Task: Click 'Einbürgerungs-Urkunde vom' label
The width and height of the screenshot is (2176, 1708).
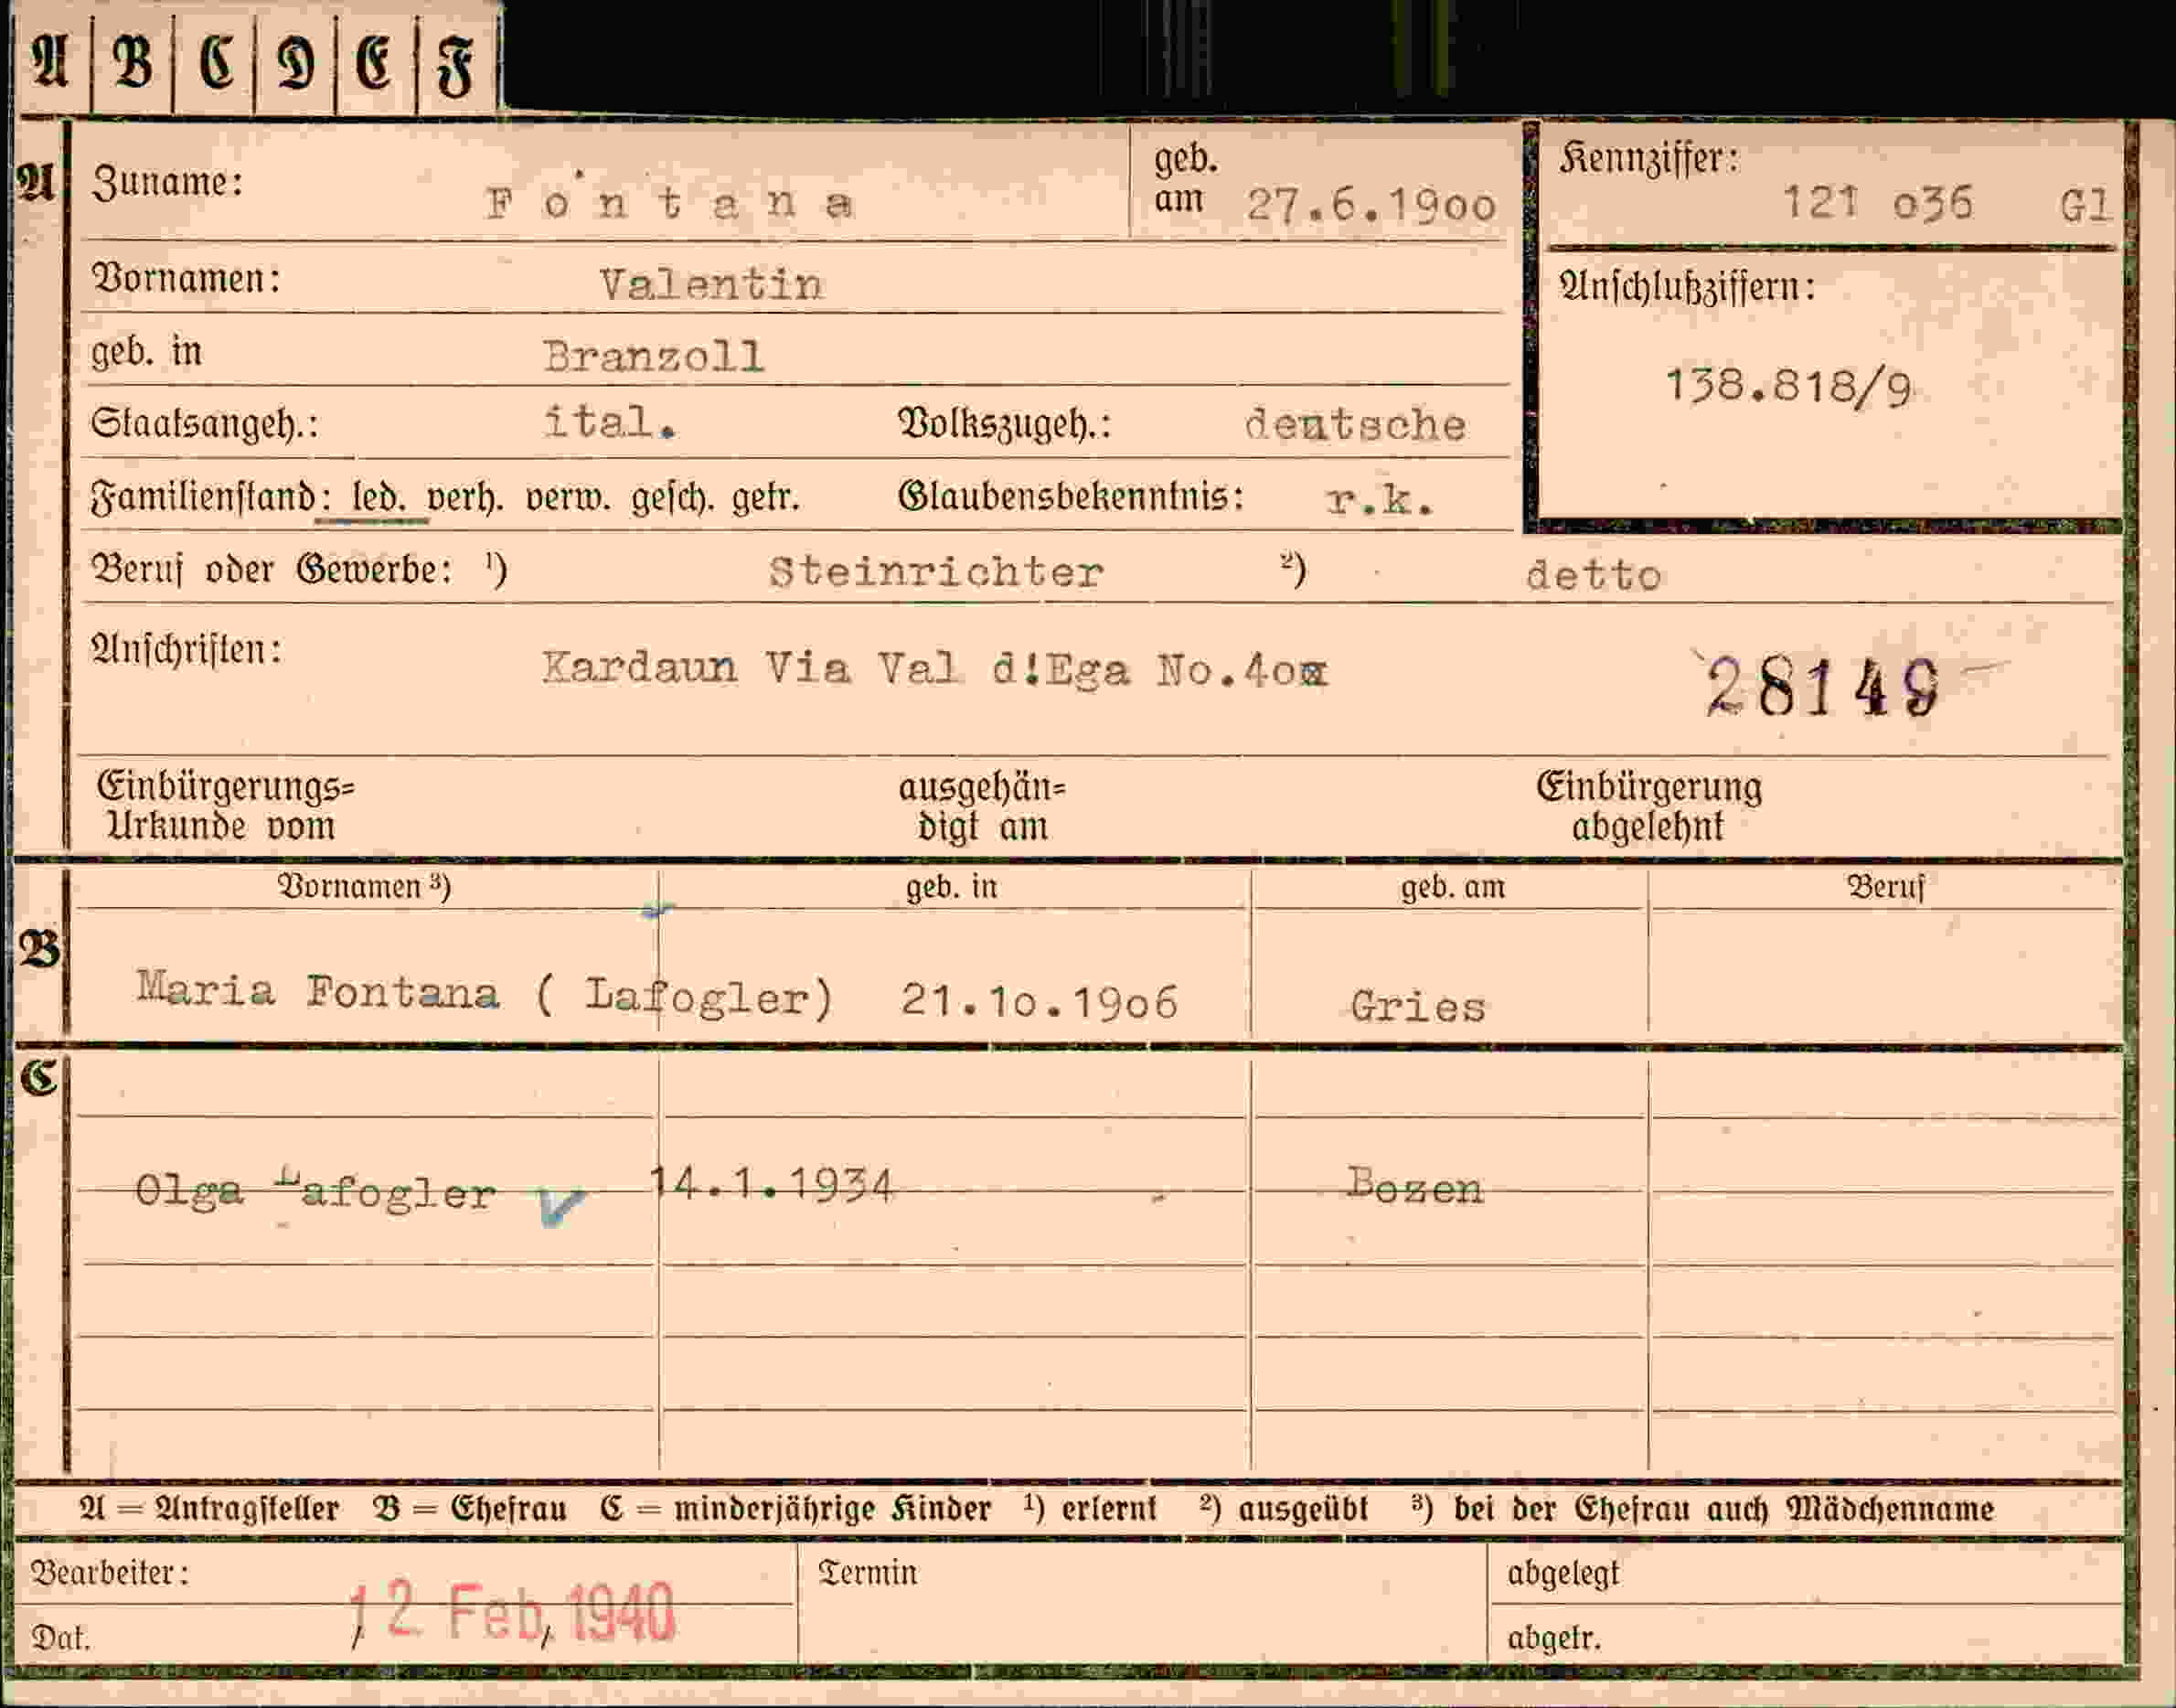Action: pos(225,806)
